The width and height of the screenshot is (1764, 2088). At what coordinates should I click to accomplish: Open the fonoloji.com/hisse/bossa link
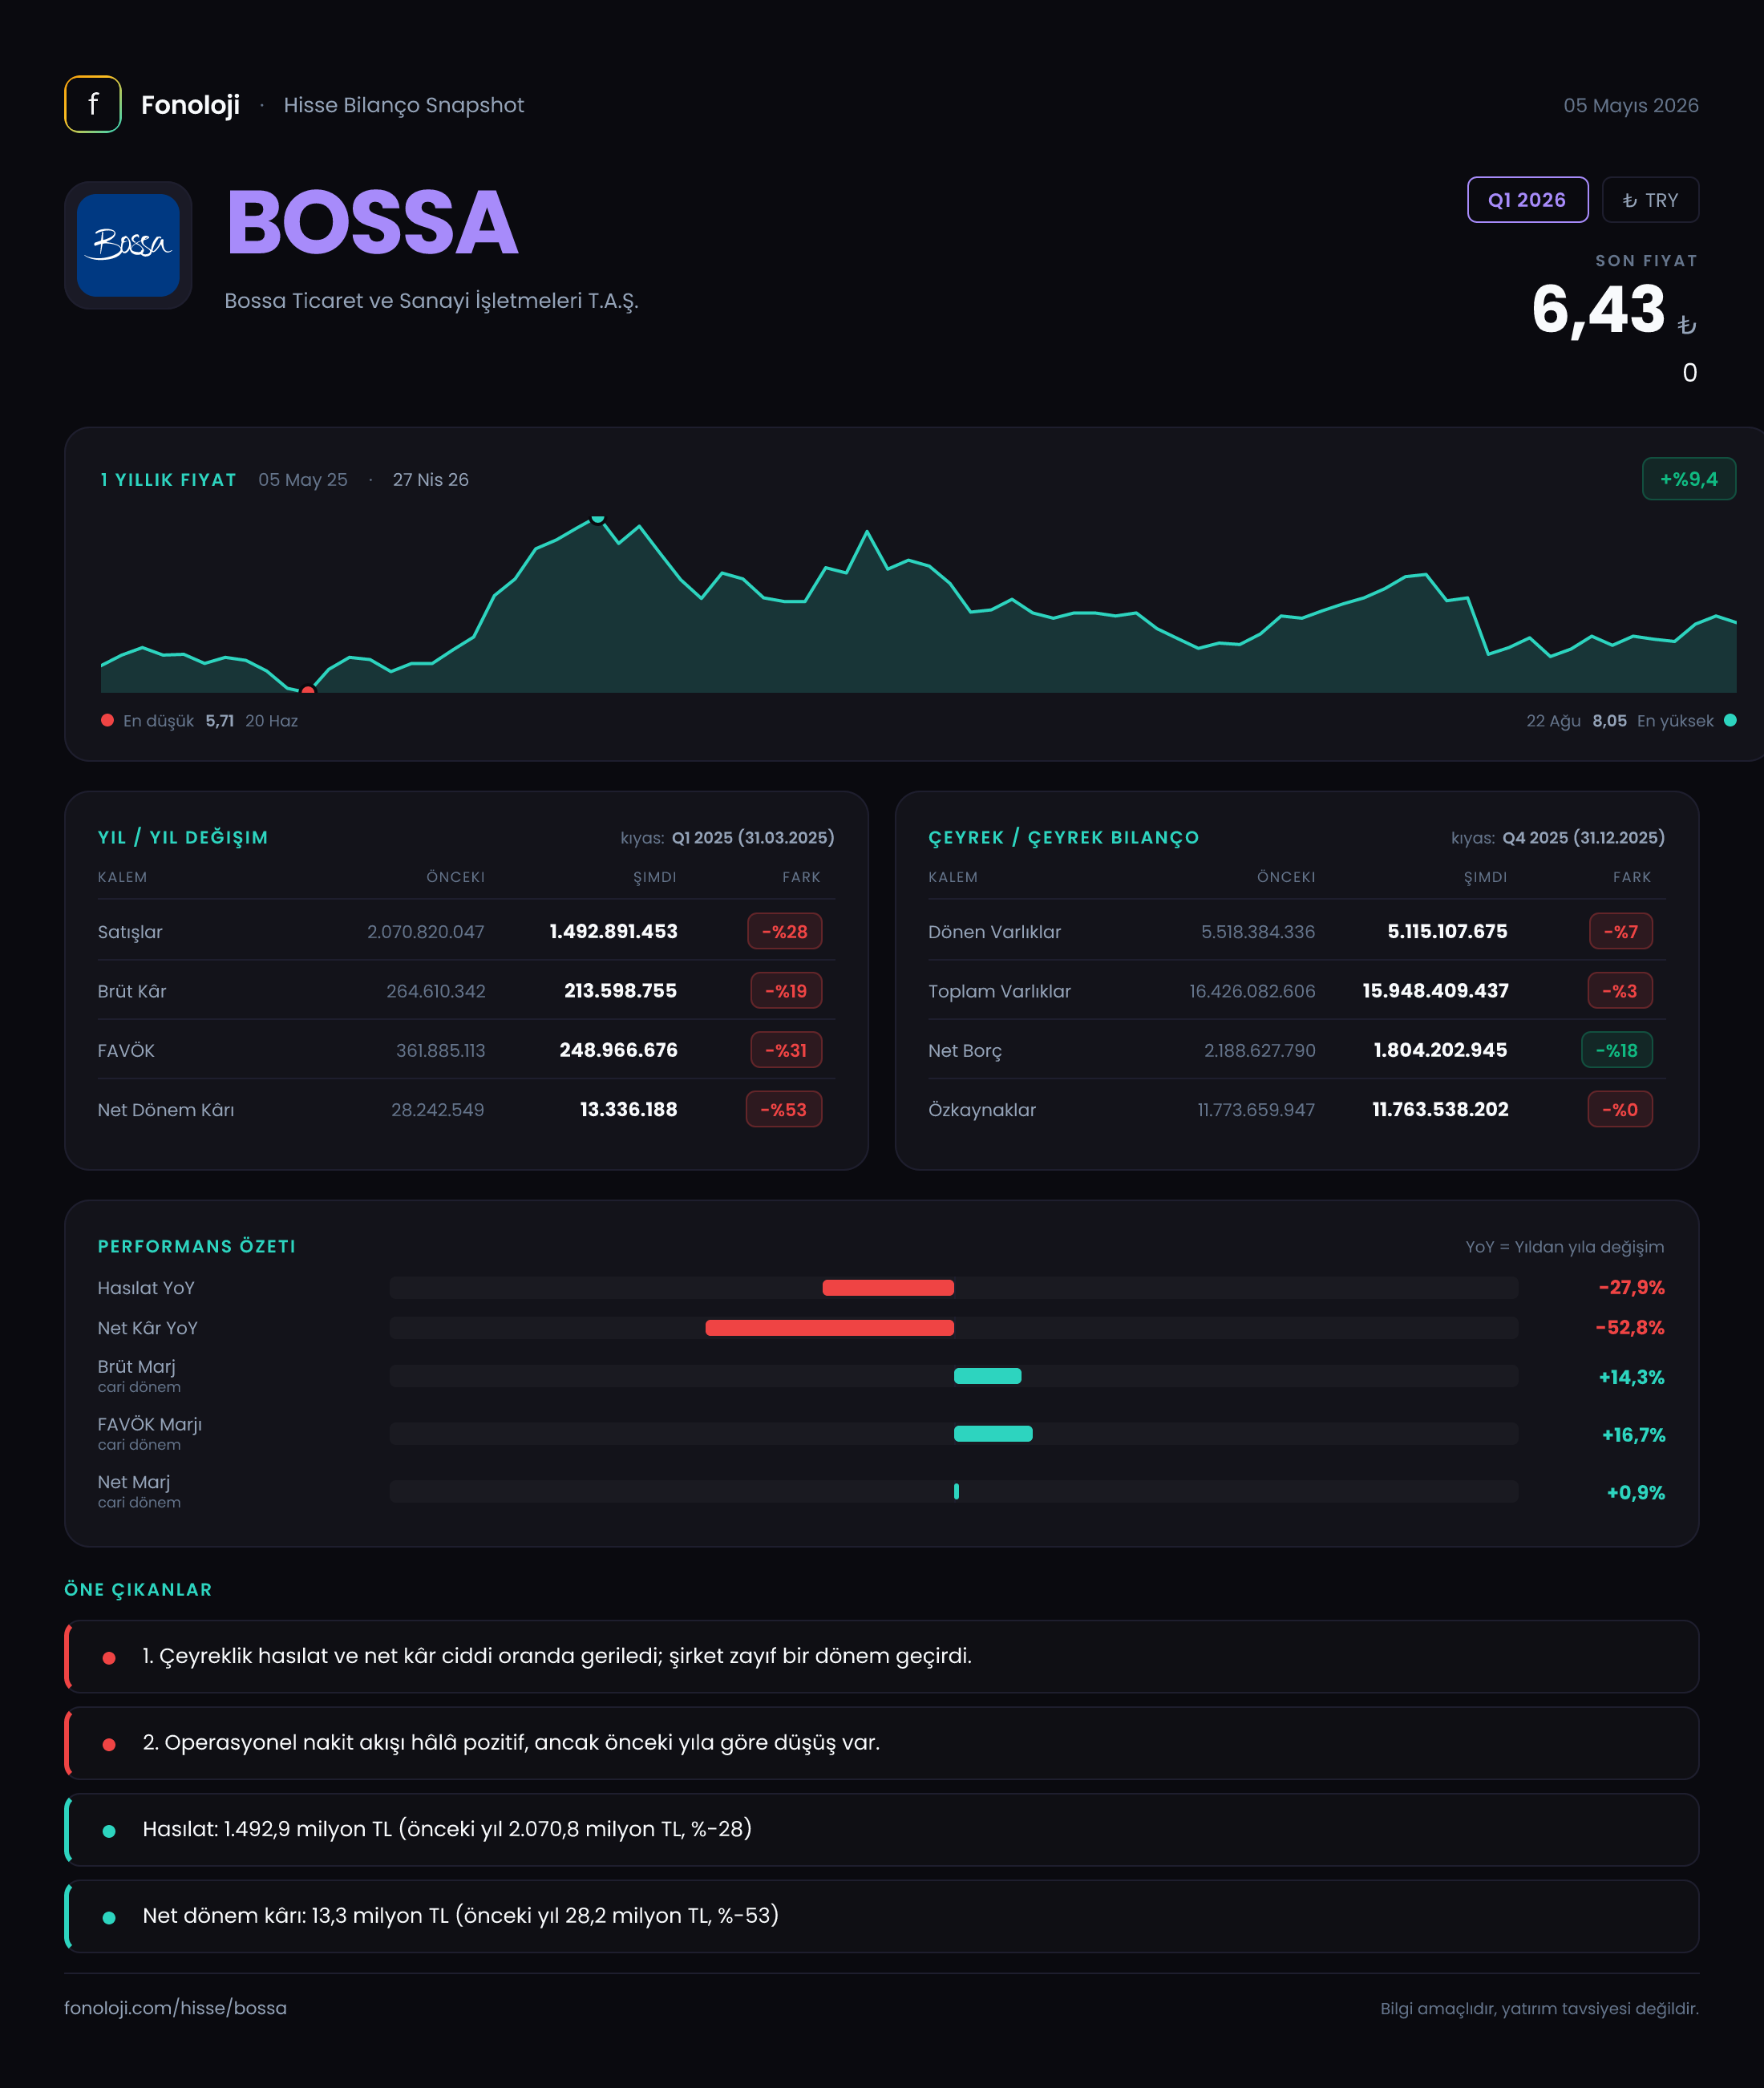tap(175, 2007)
